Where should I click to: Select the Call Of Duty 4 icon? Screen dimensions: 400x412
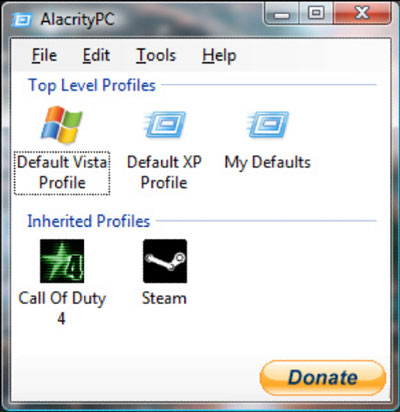coord(62,261)
